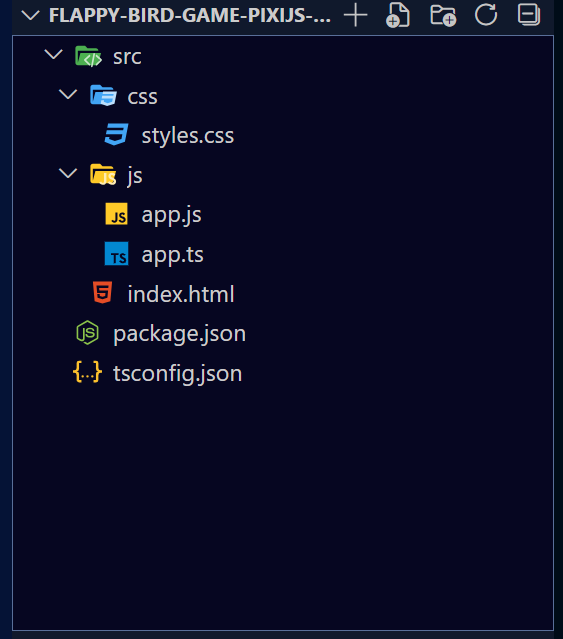Collapse all folders in explorer
The height and width of the screenshot is (639, 563).
click(529, 15)
